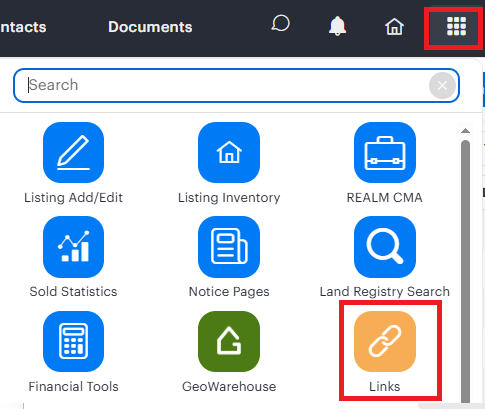Image resolution: width=485 pixels, height=409 pixels.
Task: Open the green GeoWarehouse icon
Action: click(229, 341)
